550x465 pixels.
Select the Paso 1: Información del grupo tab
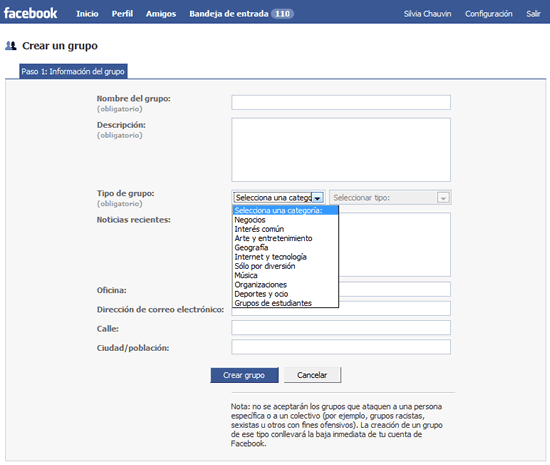tap(73, 71)
